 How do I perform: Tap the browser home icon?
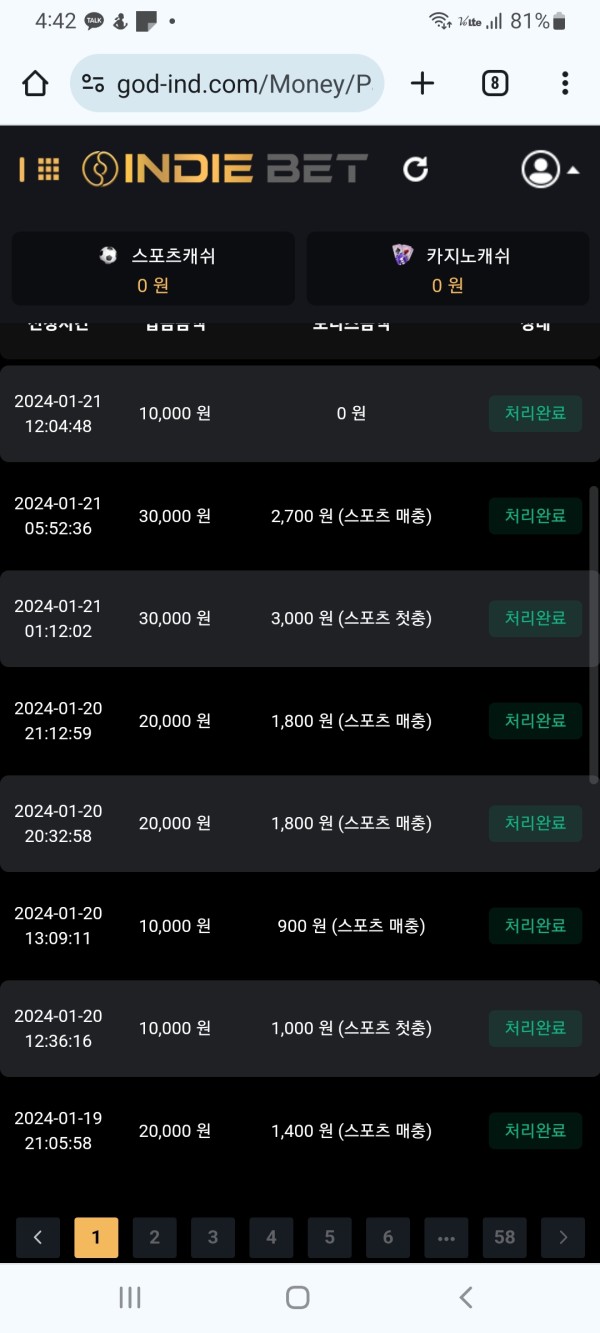(x=35, y=84)
